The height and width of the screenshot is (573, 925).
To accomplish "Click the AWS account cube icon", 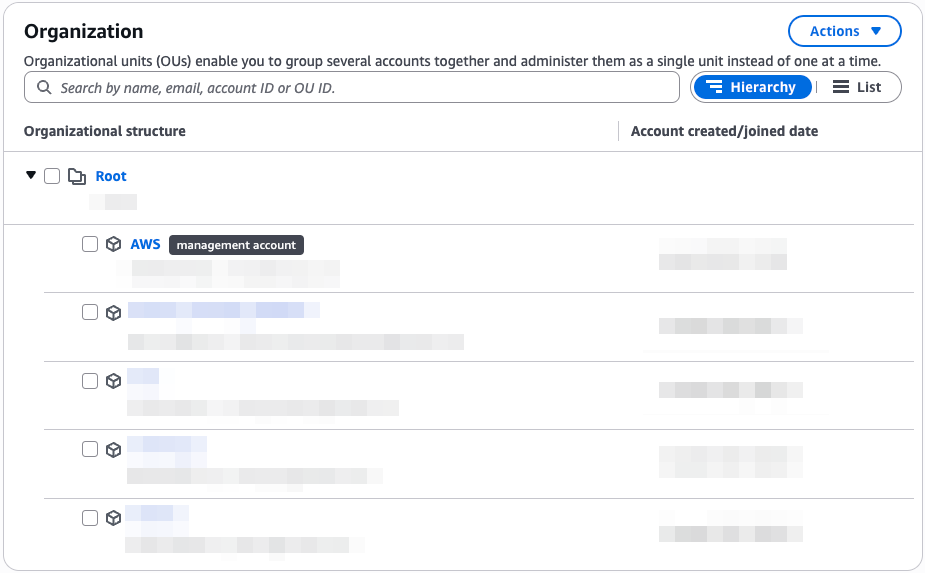I will point(113,244).
